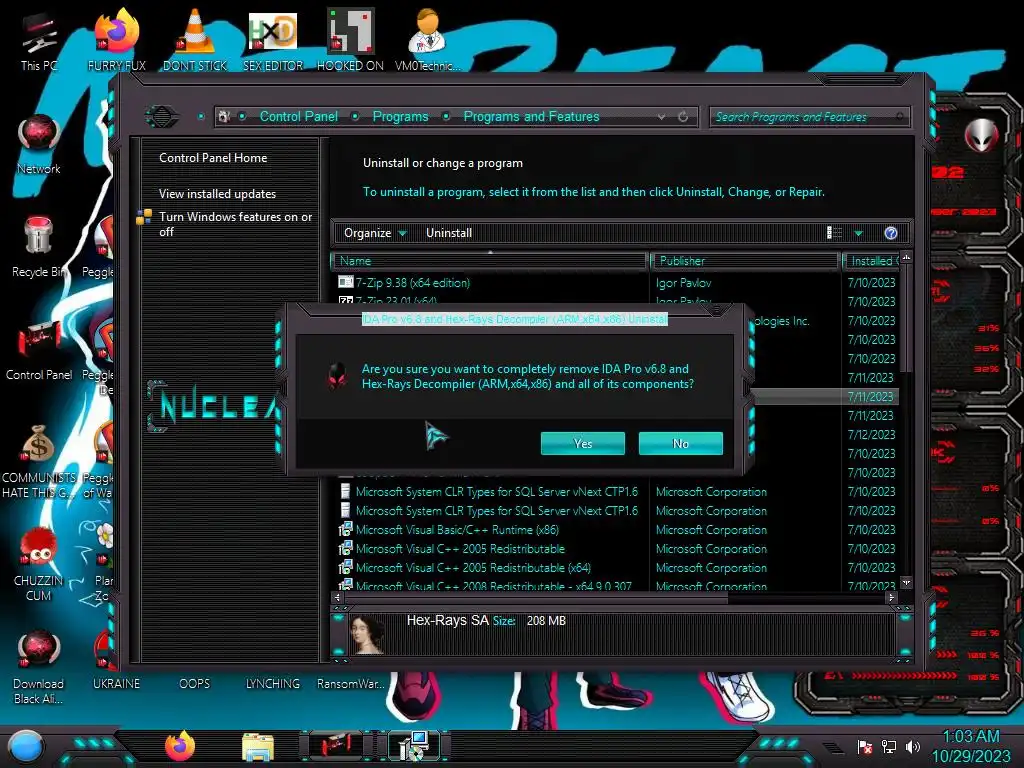Image resolution: width=1024 pixels, height=768 pixels.
Task: Navigate to the Programs breadcrumb
Action: 400,116
